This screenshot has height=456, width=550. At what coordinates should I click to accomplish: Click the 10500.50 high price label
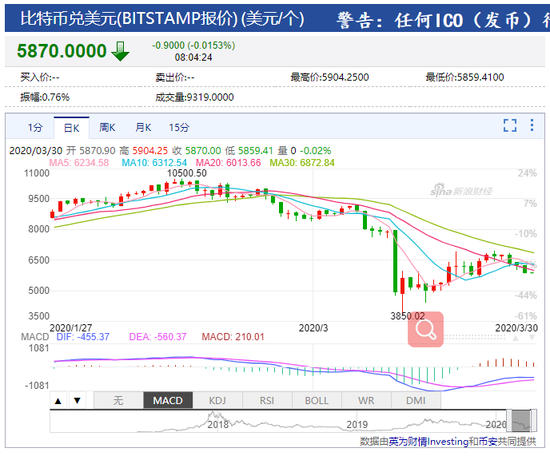pyautogui.click(x=187, y=173)
